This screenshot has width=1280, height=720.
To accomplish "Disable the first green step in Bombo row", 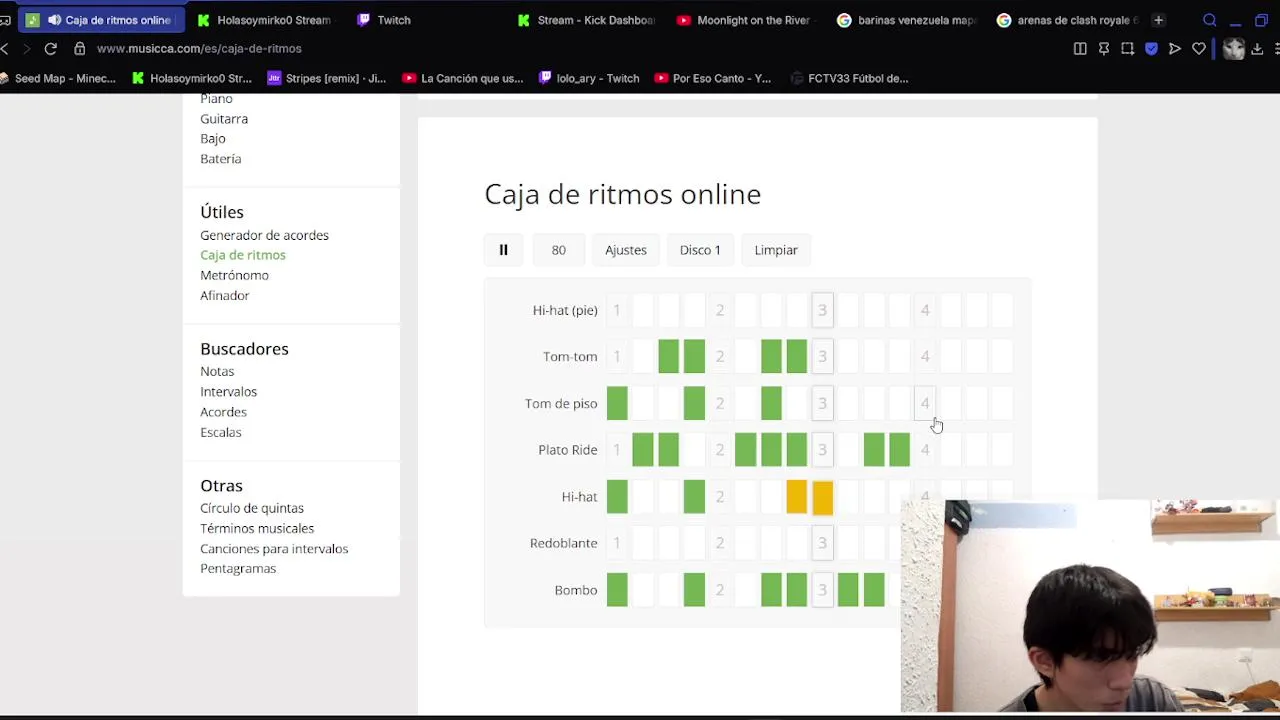I will [617, 590].
